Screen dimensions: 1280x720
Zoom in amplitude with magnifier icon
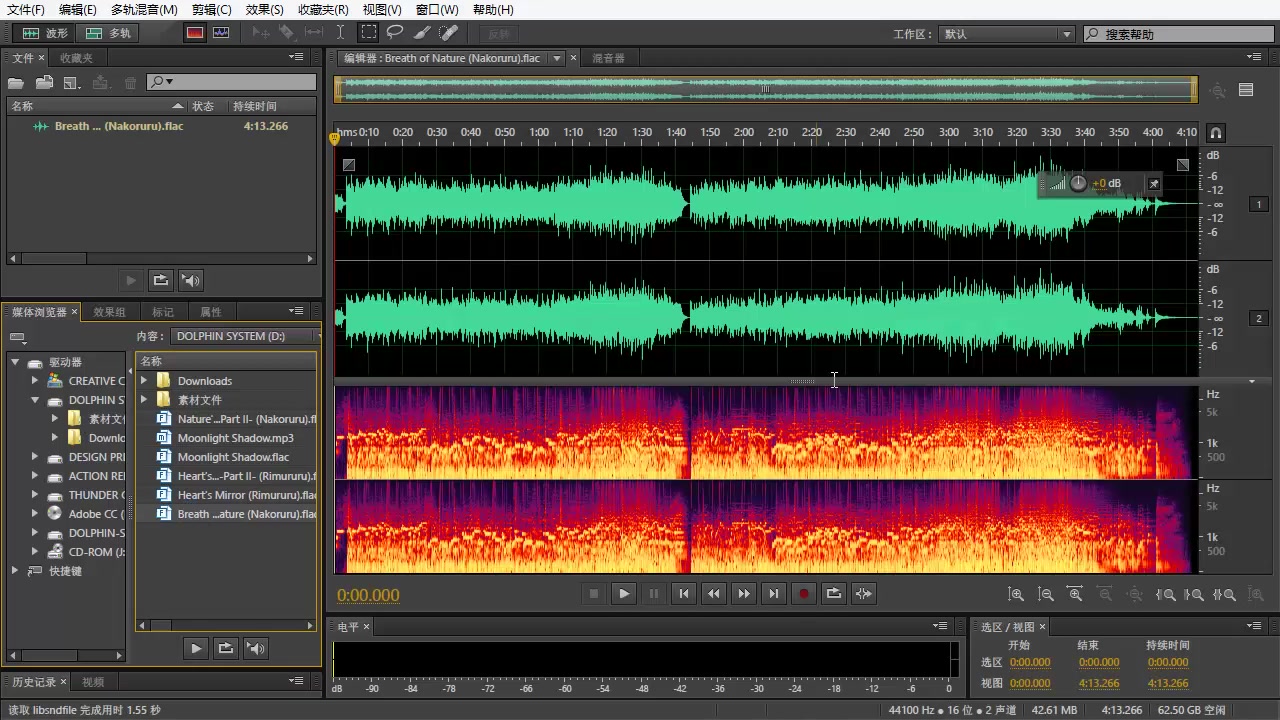click(1016, 594)
